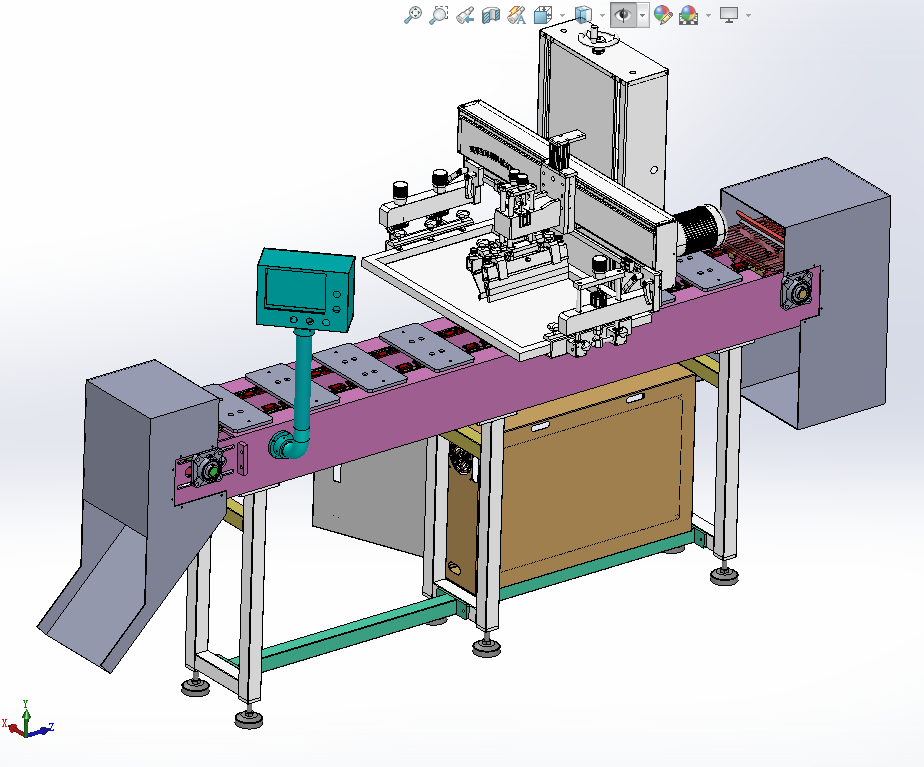Open View Settings monitor icon
Image resolution: width=924 pixels, height=767 pixels.
729,15
